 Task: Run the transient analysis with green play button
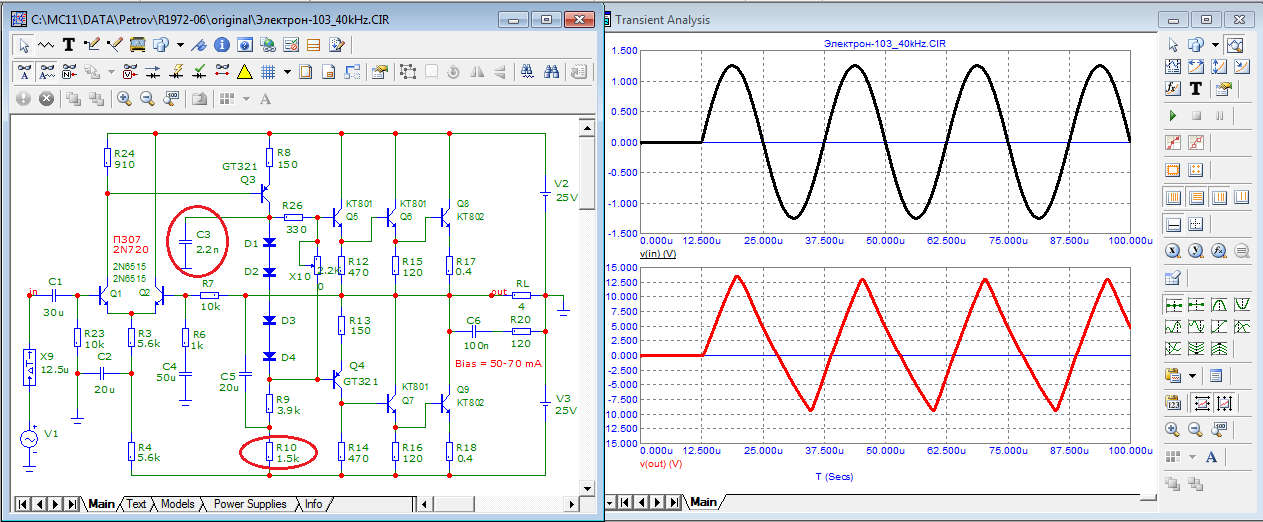[x=1173, y=116]
